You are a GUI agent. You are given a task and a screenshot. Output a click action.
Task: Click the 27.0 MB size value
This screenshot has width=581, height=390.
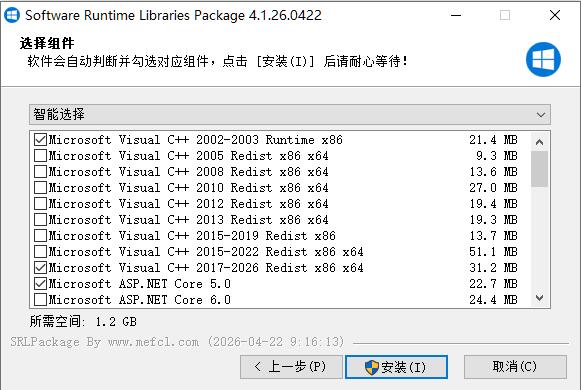(x=493, y=187)
